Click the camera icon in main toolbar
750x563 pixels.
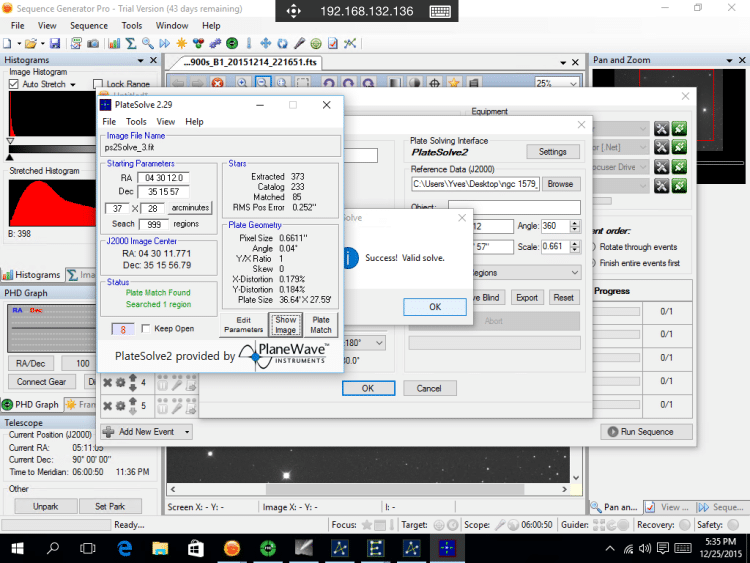tap(93, 44)
